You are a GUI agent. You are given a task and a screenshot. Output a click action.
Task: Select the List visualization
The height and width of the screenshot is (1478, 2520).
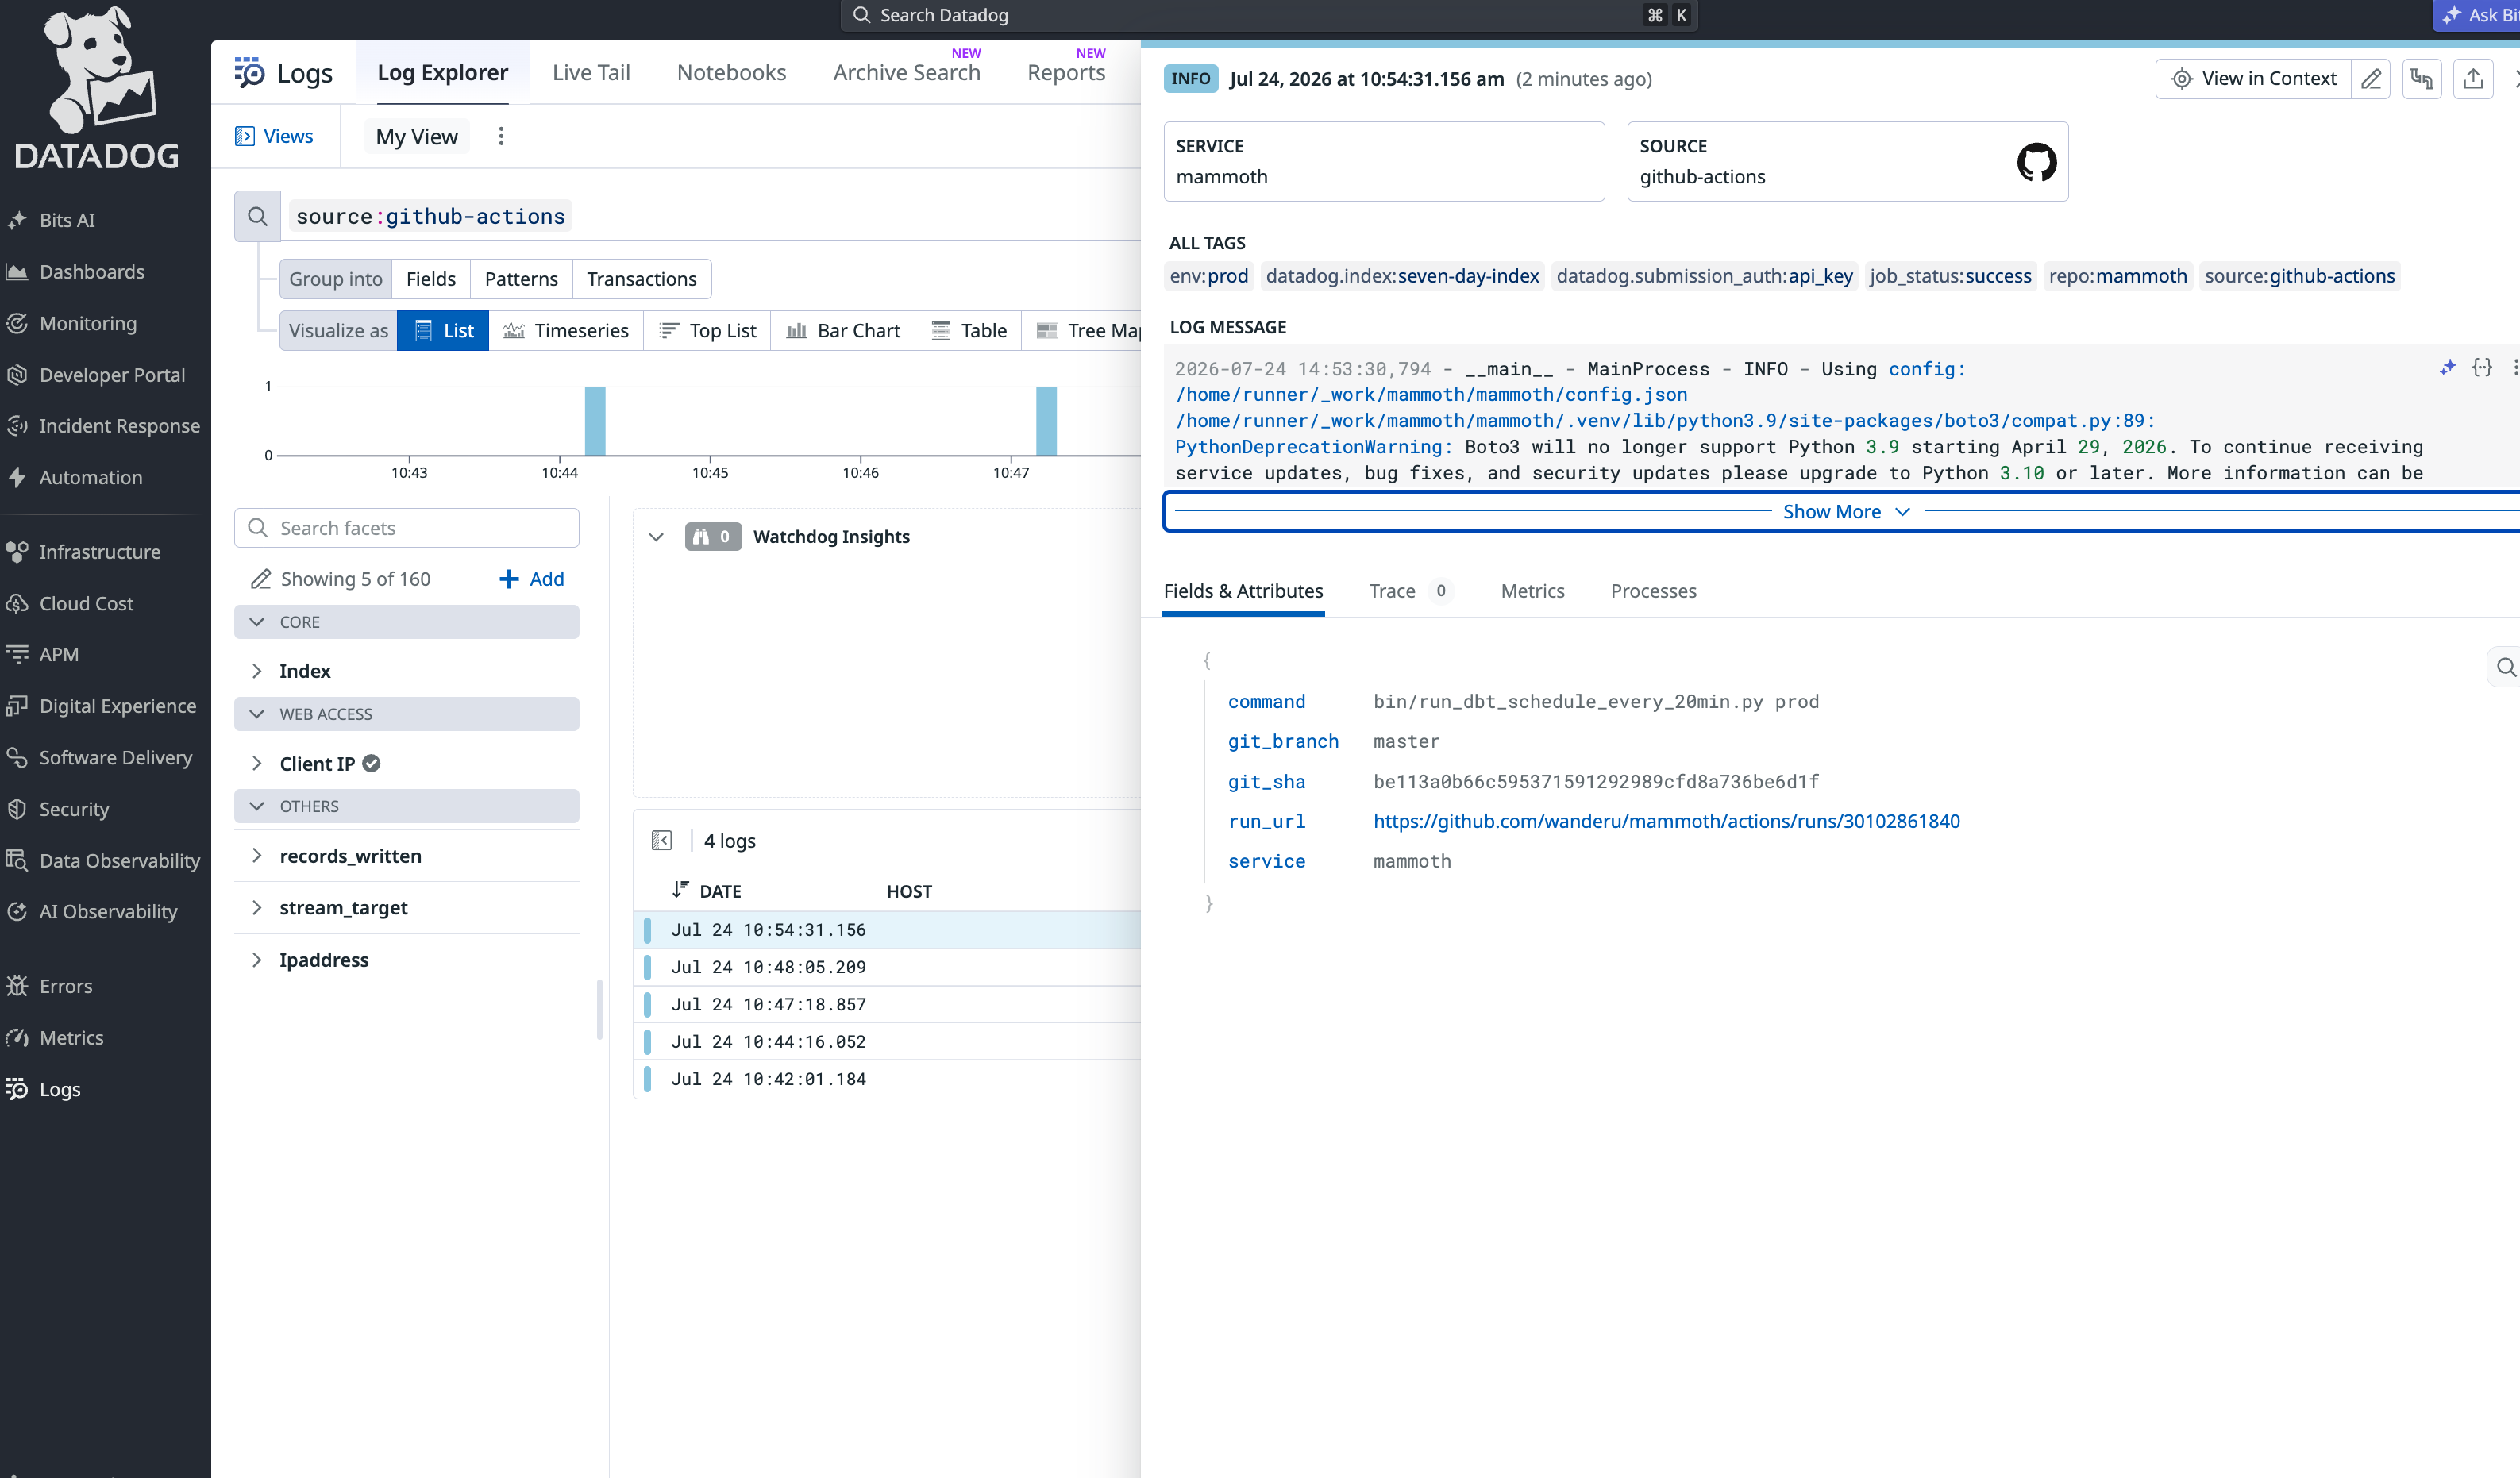pos(443,331)
